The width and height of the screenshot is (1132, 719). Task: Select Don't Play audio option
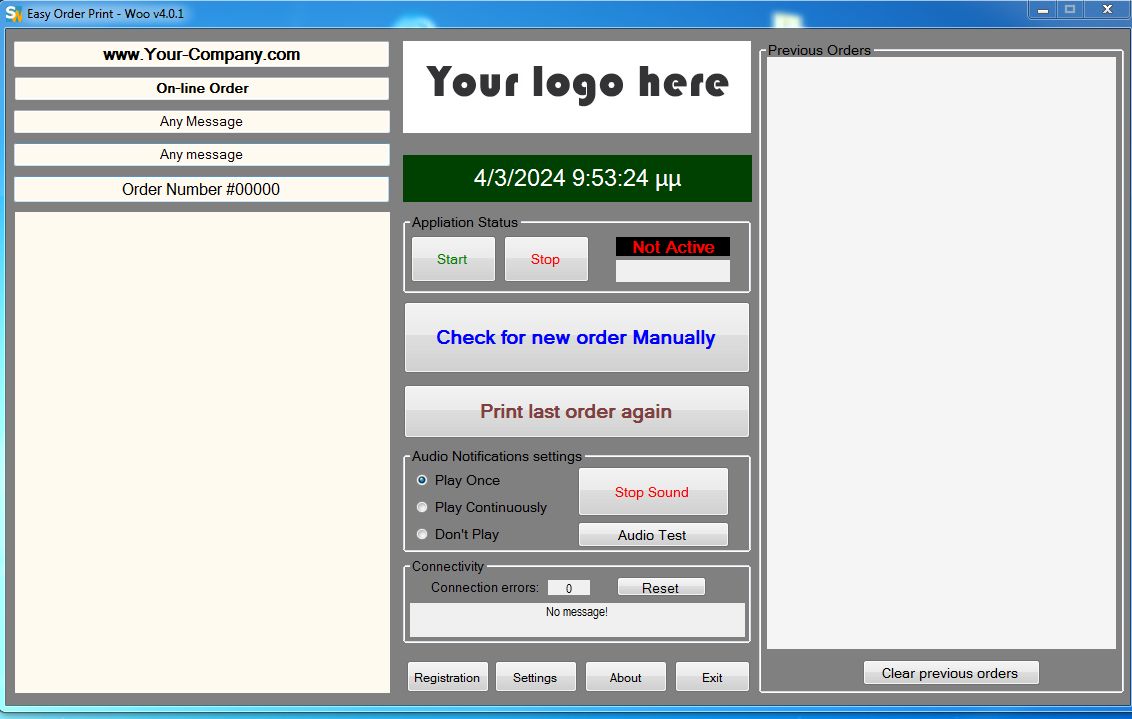coord(422,533)
